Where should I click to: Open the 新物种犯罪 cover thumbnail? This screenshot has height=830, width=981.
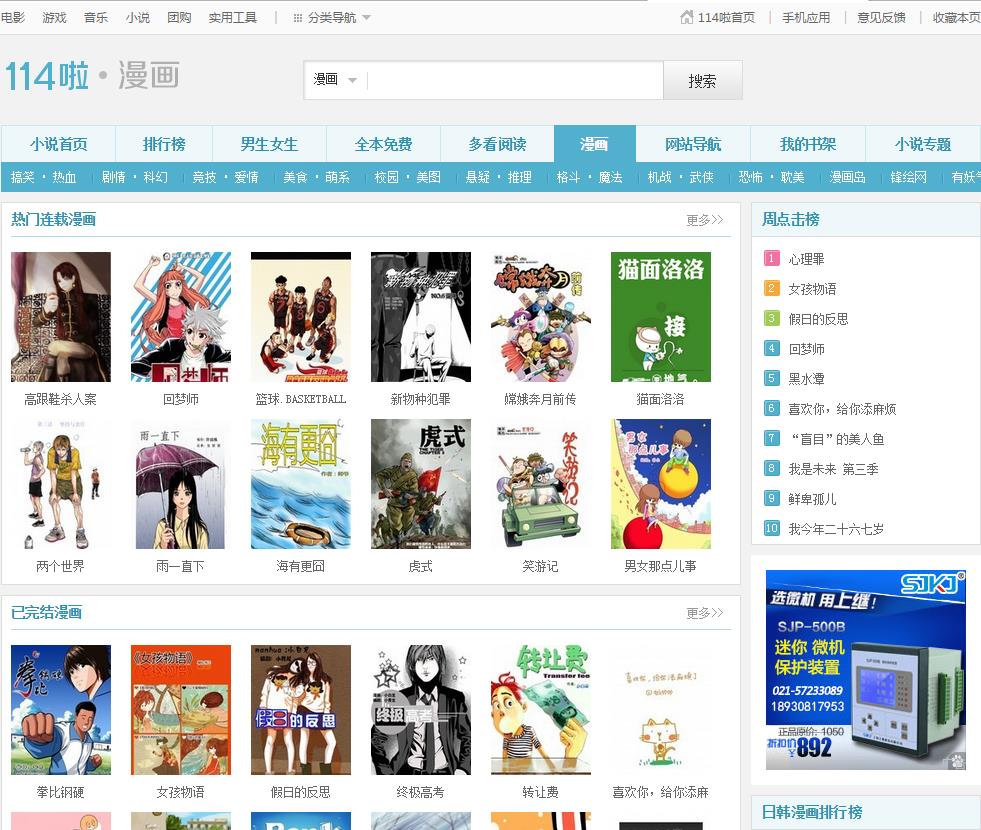click(421, 316)
